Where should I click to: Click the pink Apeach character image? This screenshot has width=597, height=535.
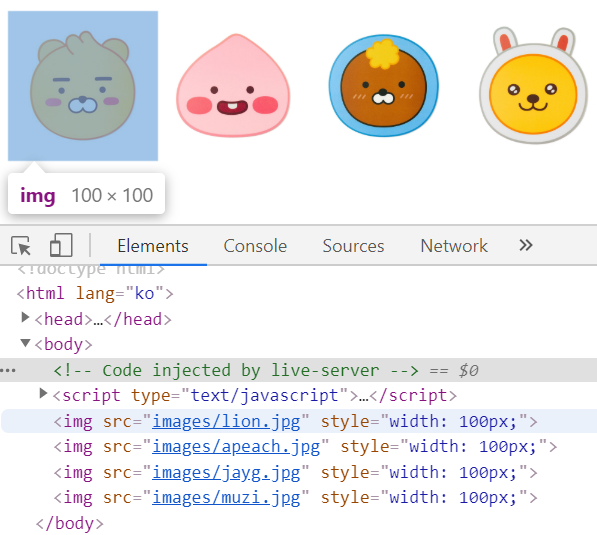point(233,86)
